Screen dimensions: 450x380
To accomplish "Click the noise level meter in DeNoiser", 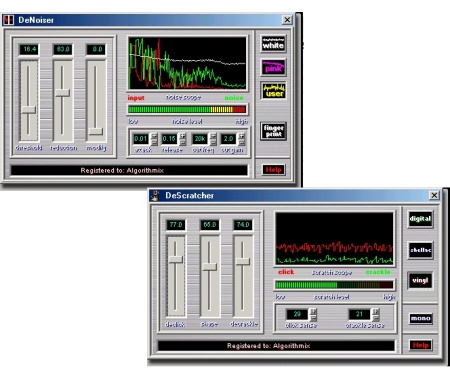I will point(187,109).
